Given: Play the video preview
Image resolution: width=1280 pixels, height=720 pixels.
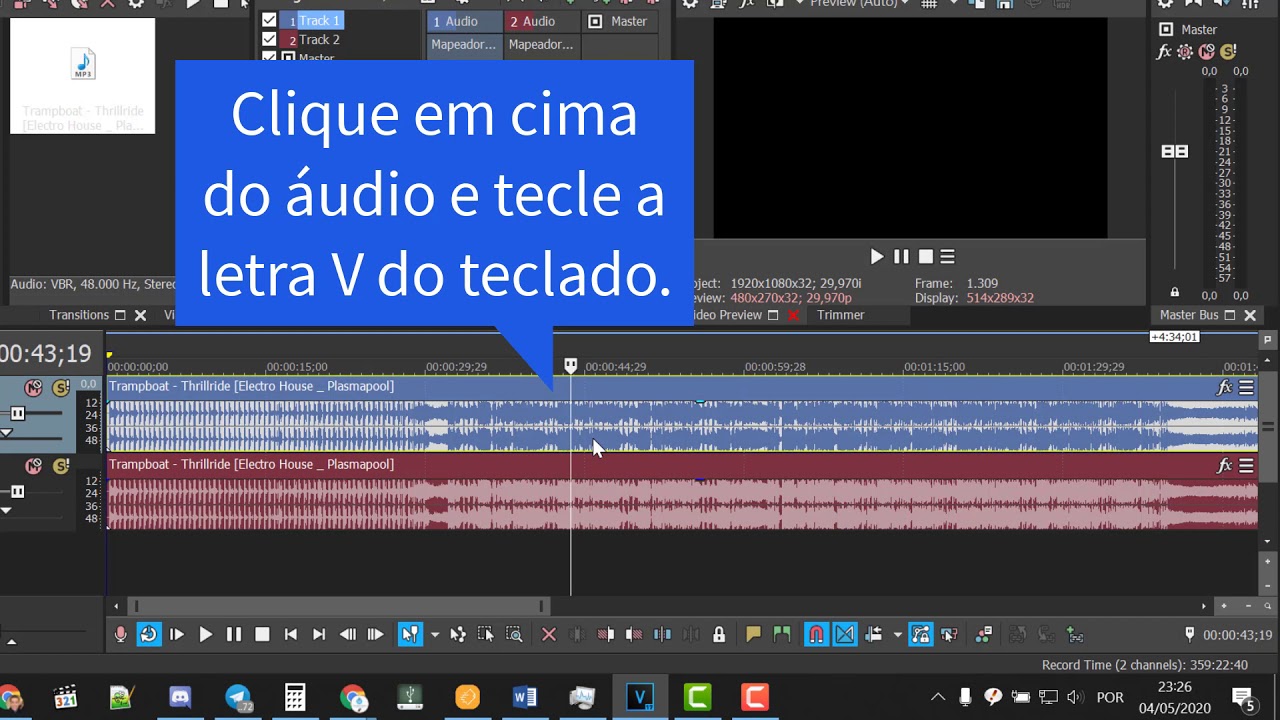Looking at the screenshot, I should (877, 257).
